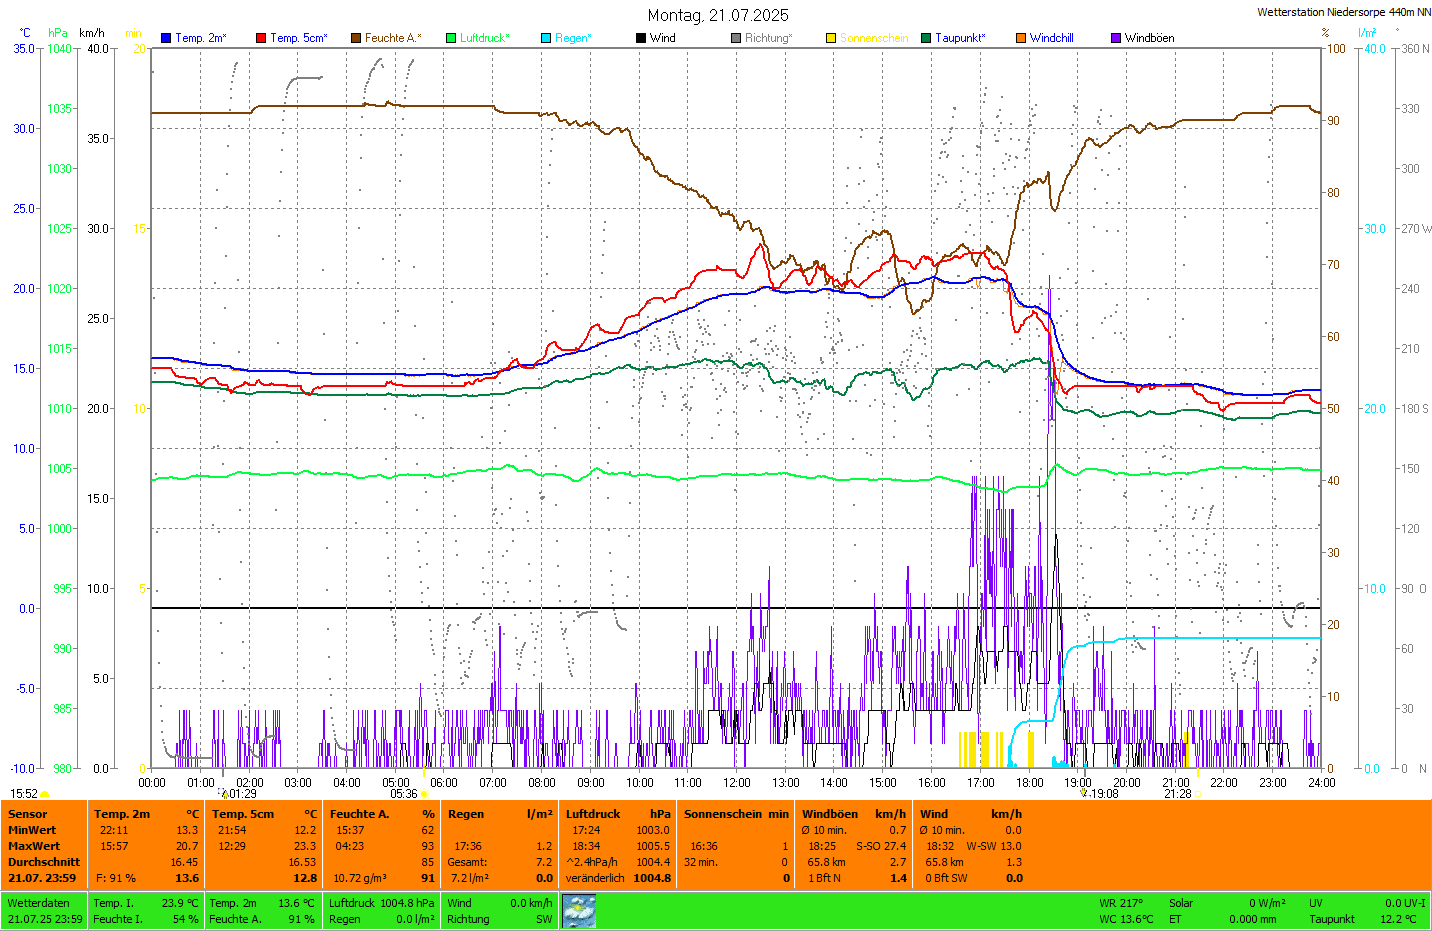Click the red Temp. 5cm legend square
This screenshot has width=1432, height=931.
click(x=261, y=38)
